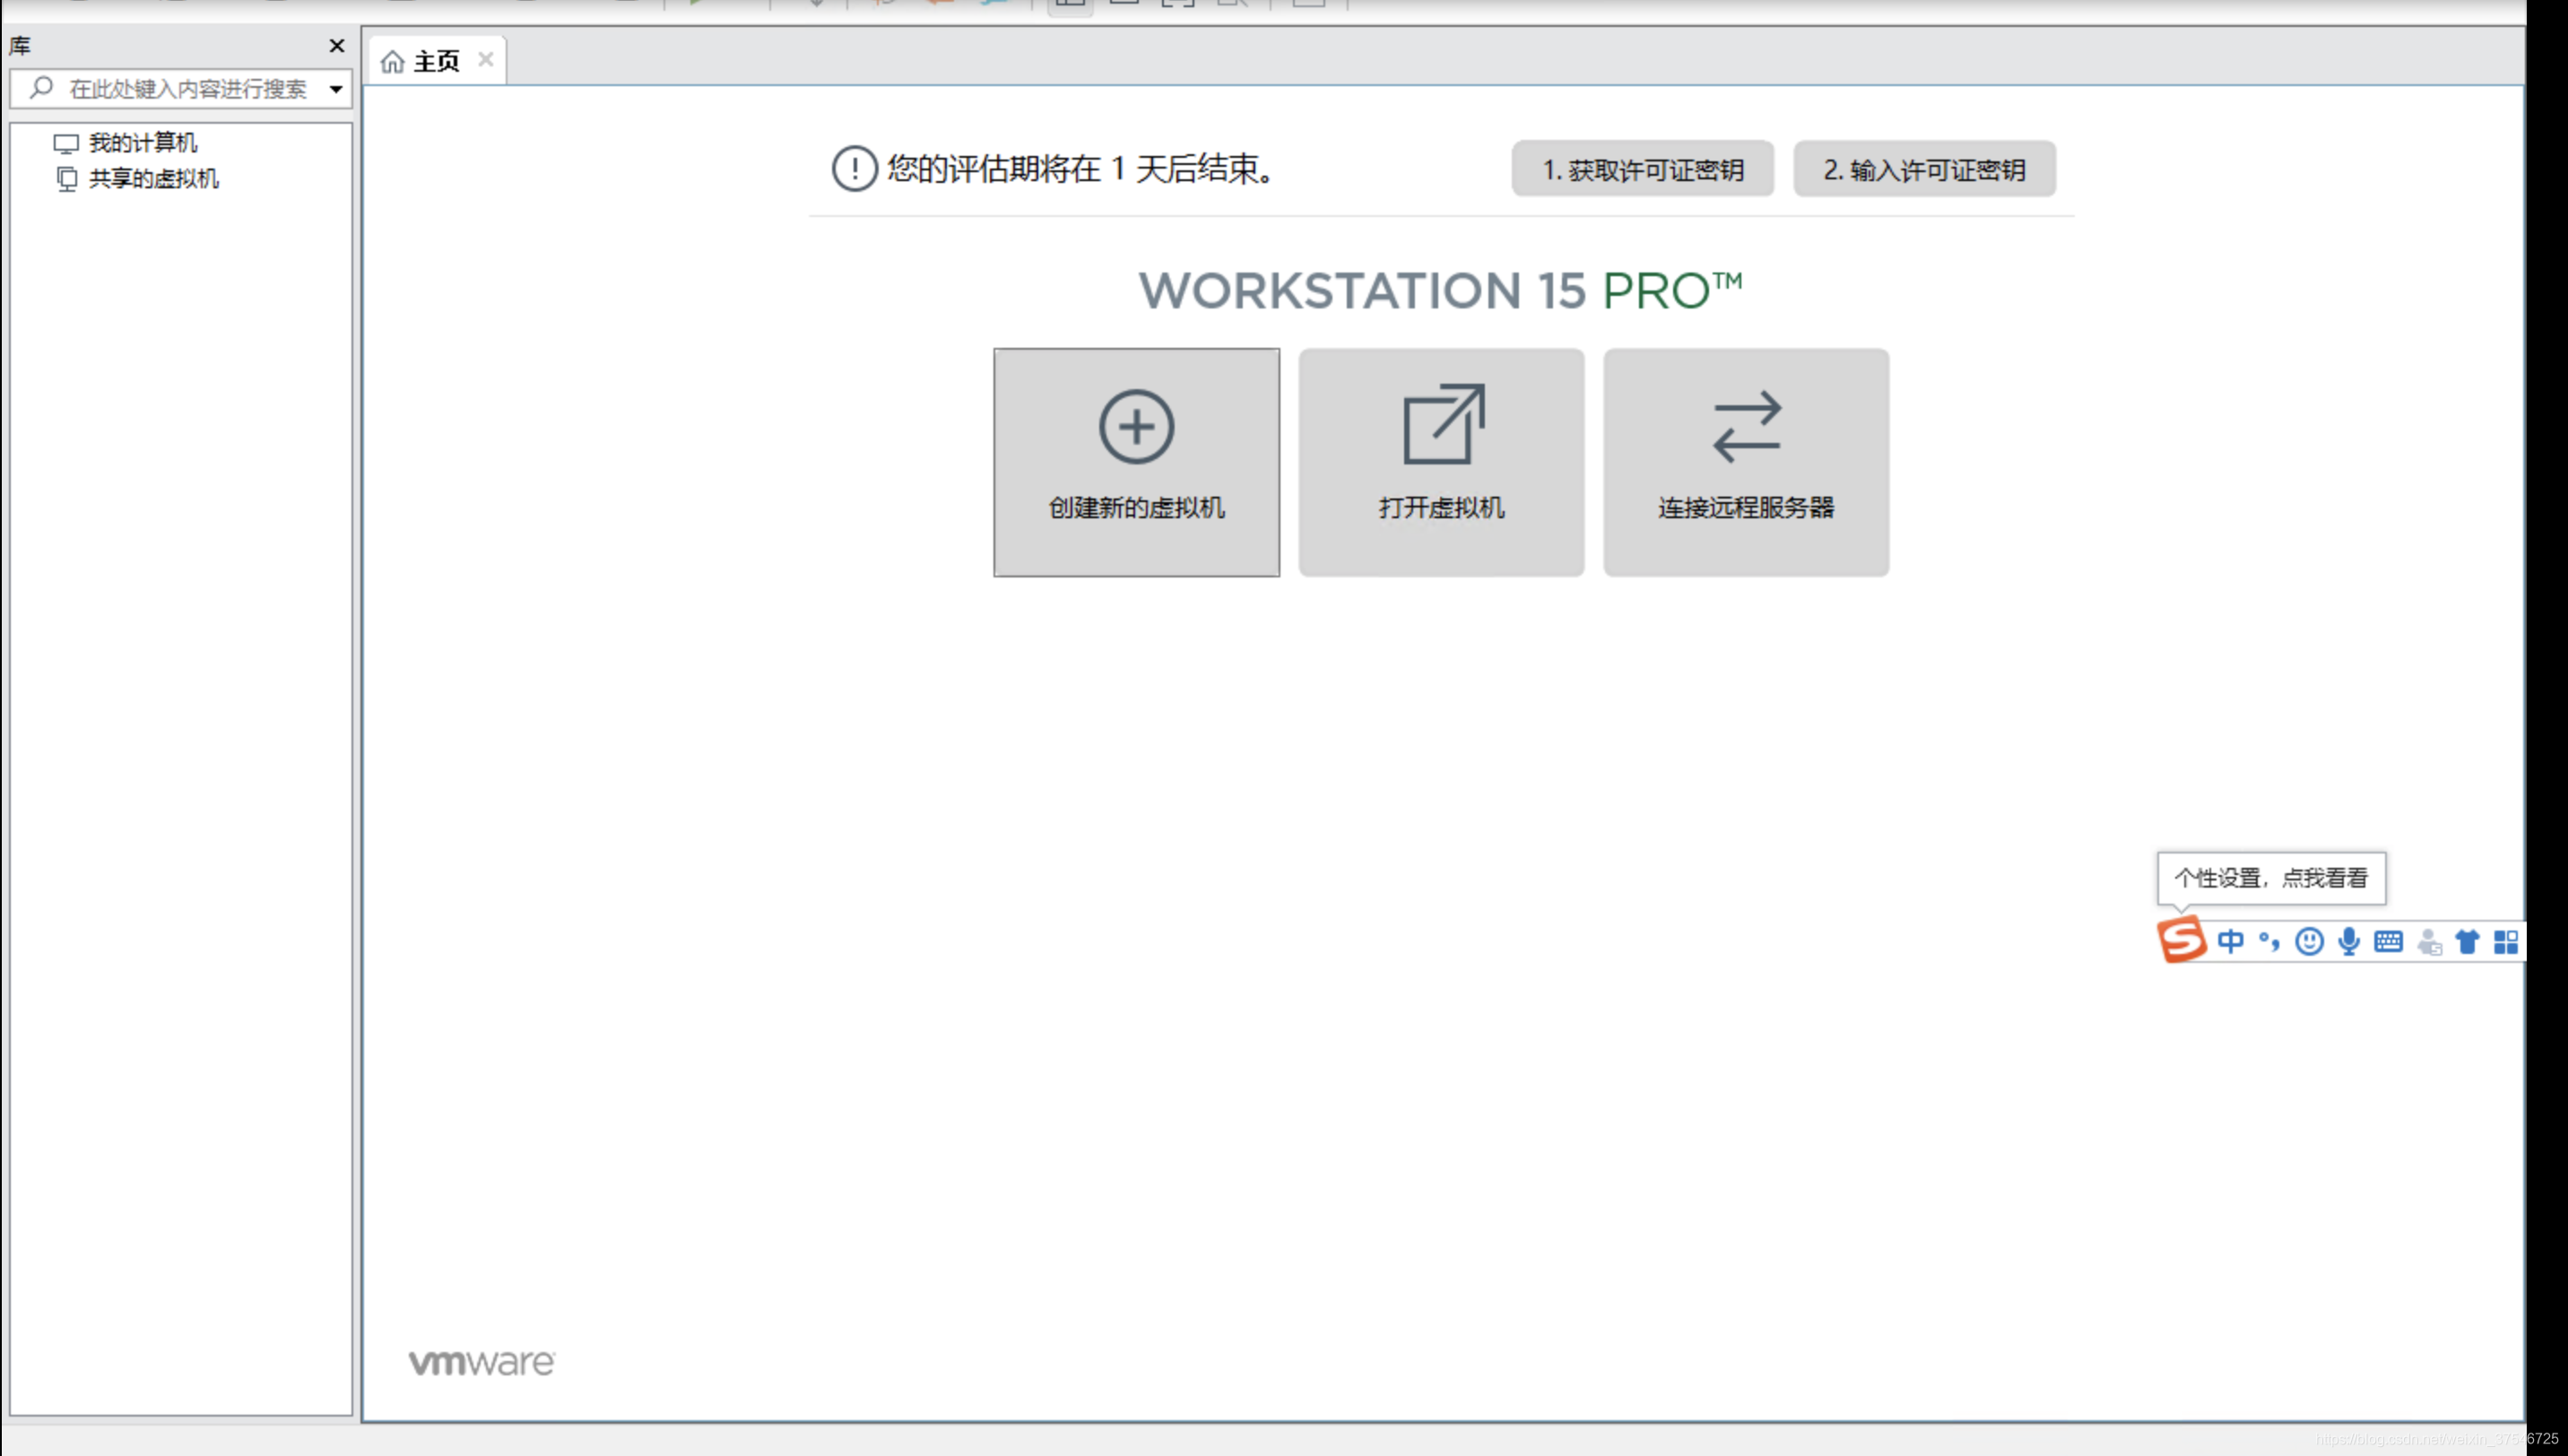Click the dropdown arrow next to search bar
The height and width of the screenshot is (1456, 2568).
coord(335,88)
